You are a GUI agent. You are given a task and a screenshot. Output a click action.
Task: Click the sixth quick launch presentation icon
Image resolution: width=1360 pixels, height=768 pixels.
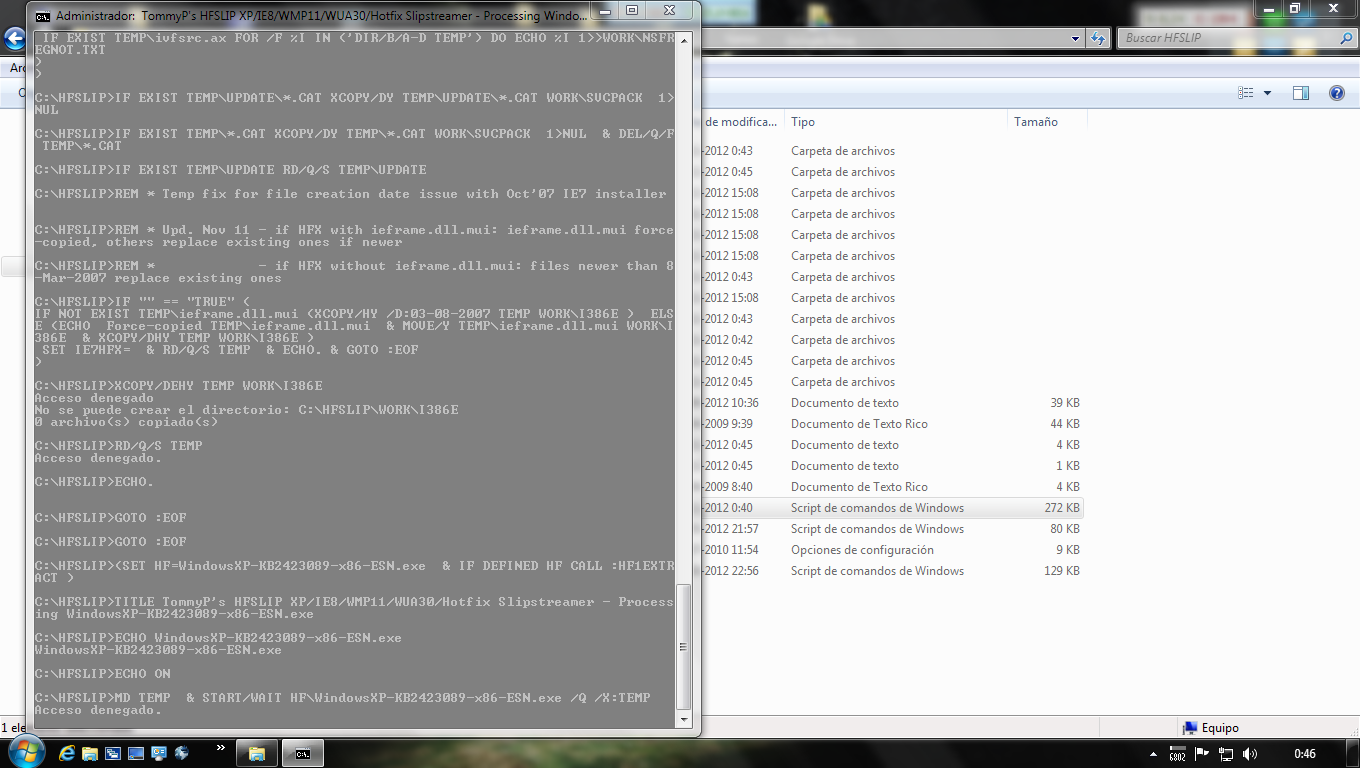tap(158, 753)
